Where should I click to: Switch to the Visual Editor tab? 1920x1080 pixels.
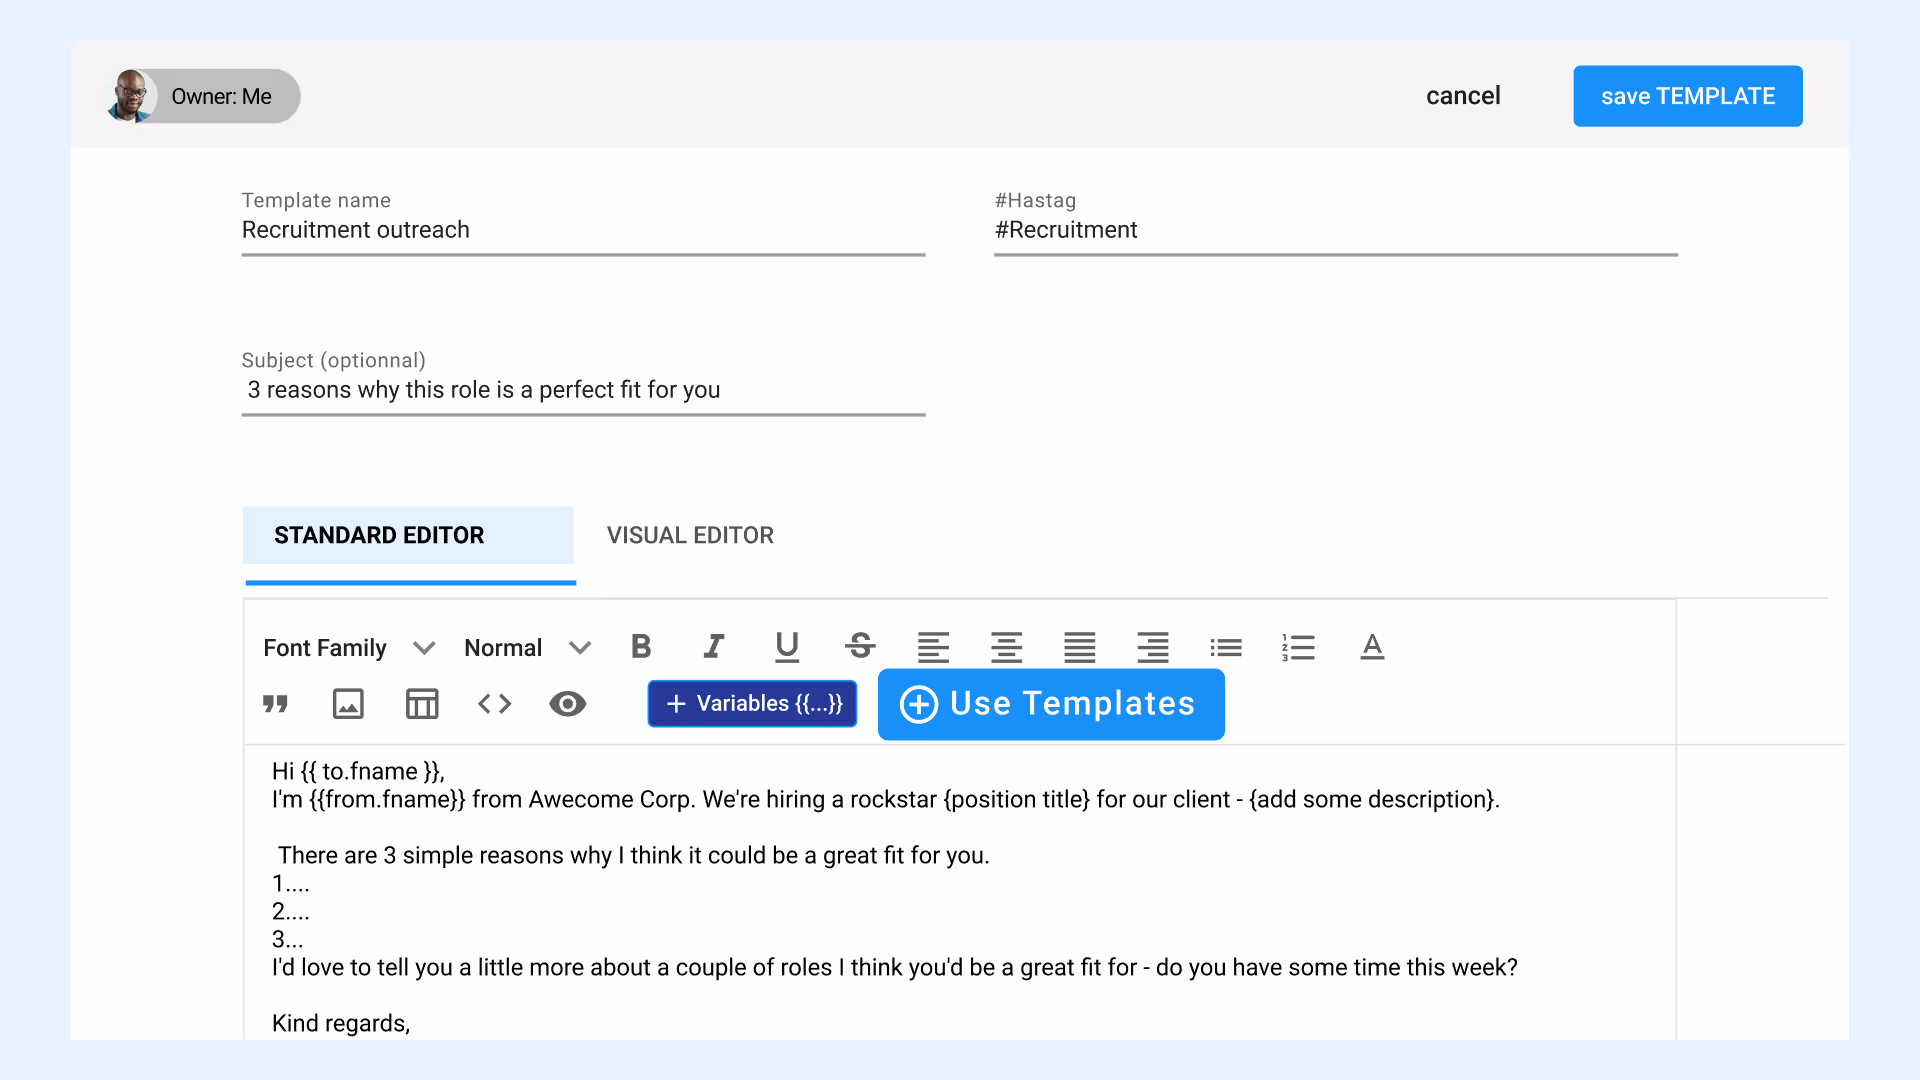[690, 536]
